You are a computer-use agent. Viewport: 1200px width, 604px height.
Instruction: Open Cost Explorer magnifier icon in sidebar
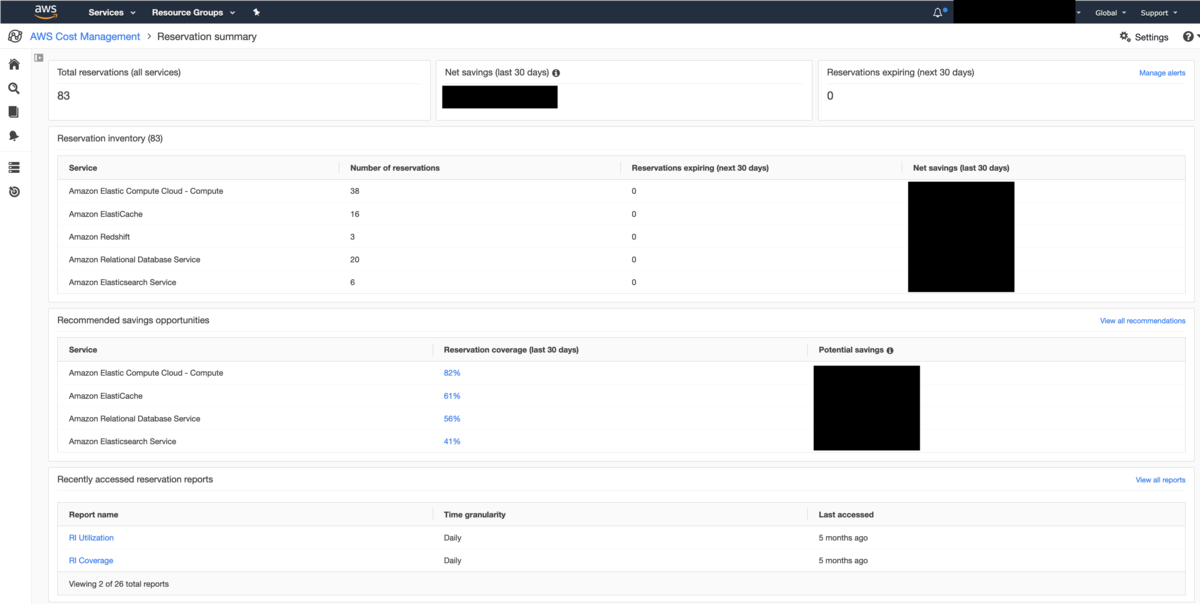click(x=14, y=88)
